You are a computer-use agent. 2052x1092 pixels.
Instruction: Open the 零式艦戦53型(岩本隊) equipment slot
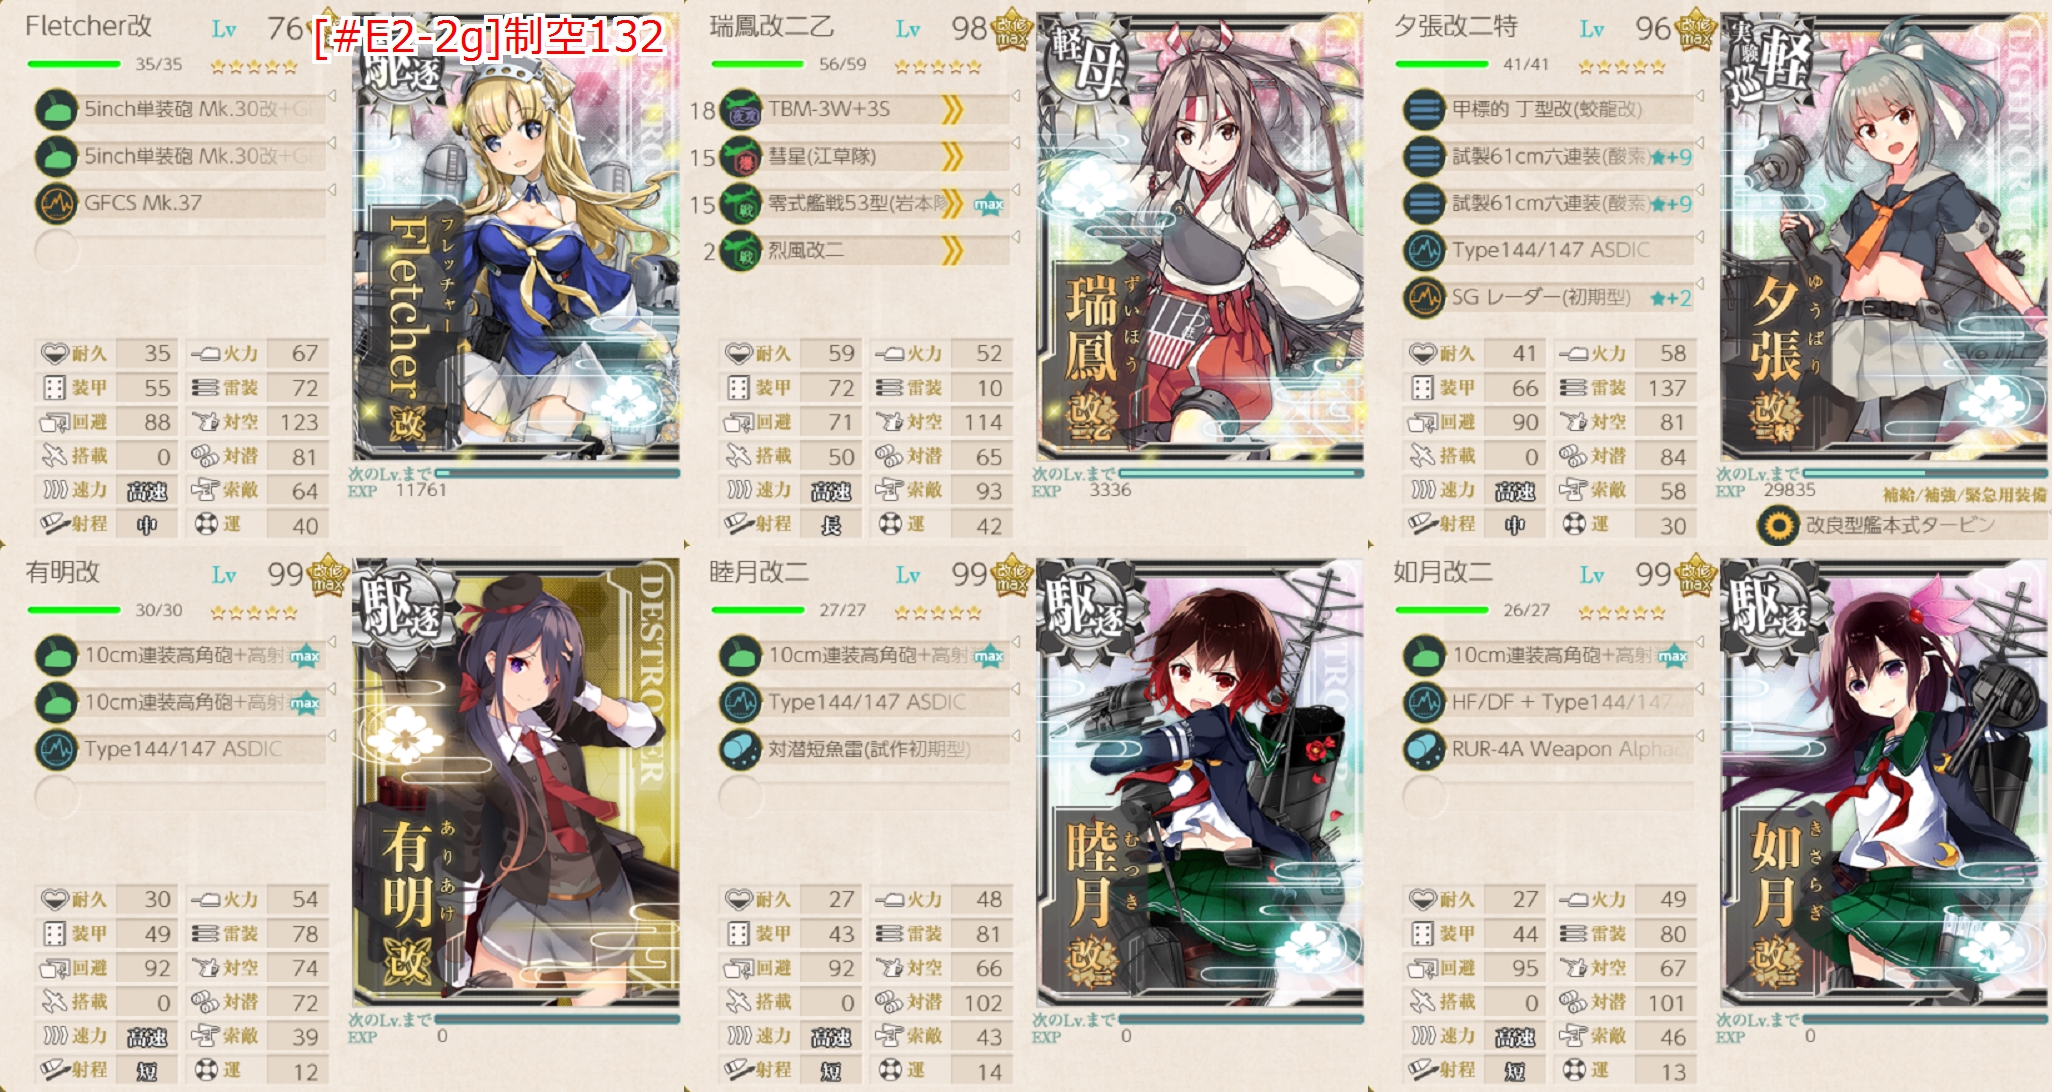click(864, 204)
